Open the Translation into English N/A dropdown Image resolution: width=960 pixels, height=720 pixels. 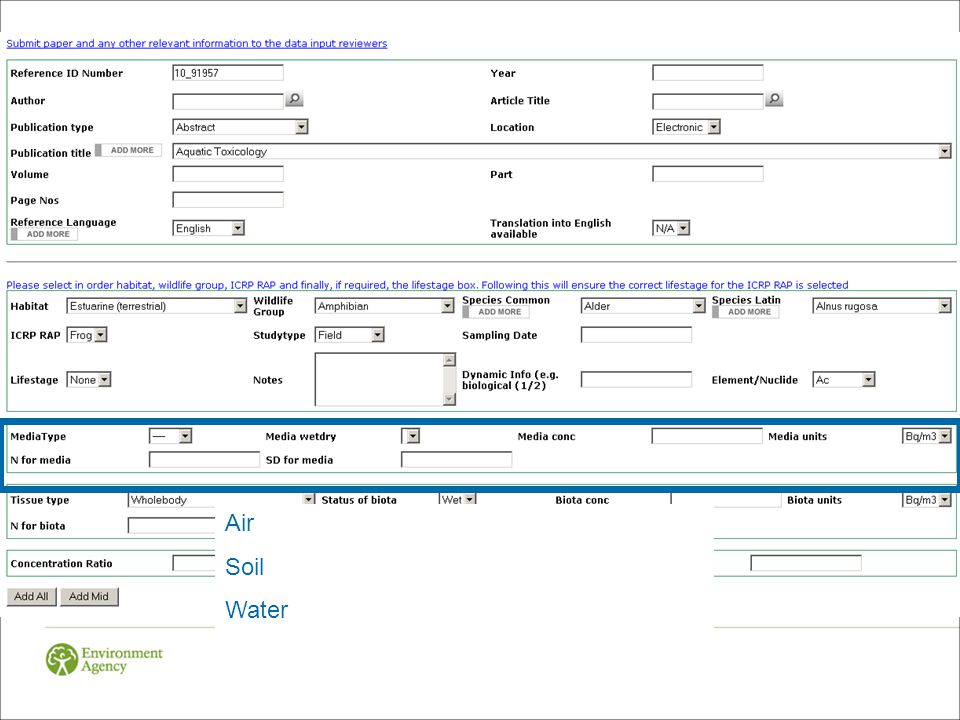click(671, 228)
